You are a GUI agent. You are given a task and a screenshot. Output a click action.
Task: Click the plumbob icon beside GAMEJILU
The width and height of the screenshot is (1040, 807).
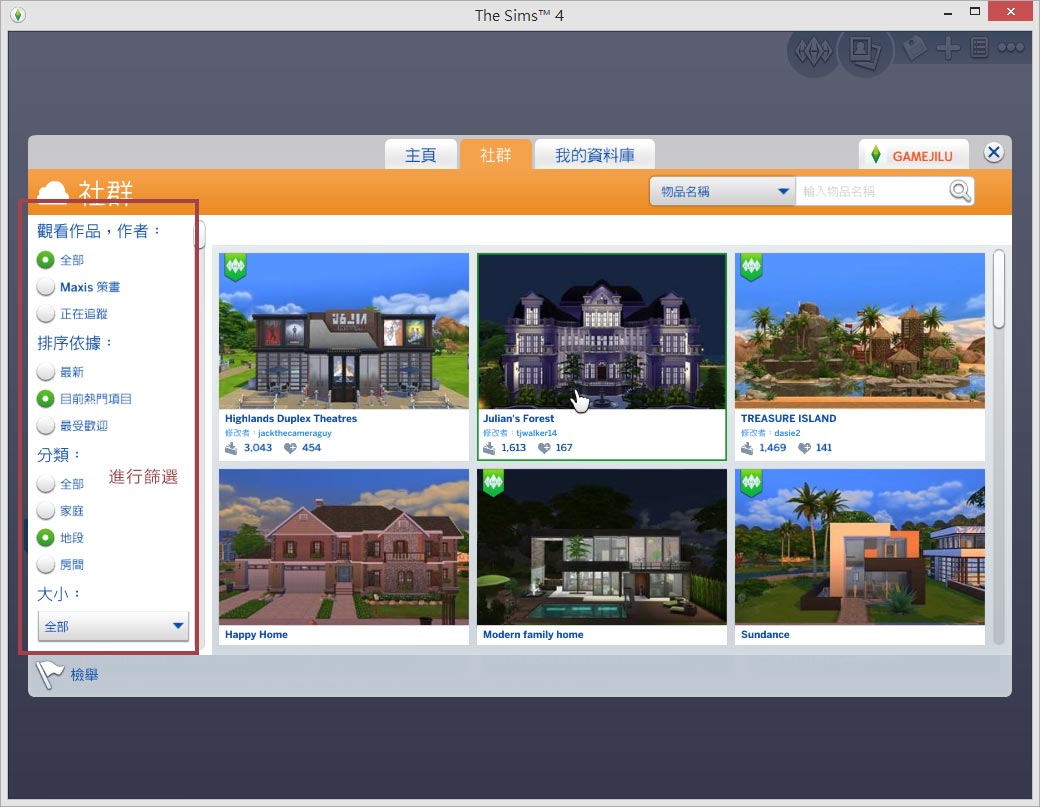click(x=876, y=155)
